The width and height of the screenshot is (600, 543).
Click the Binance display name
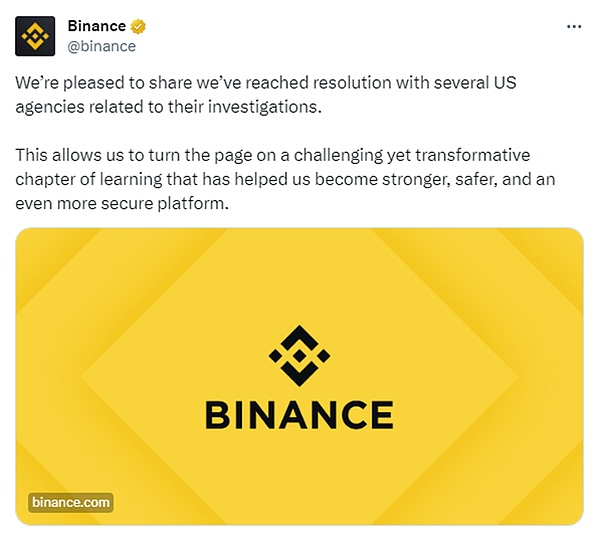pos(98,27)
